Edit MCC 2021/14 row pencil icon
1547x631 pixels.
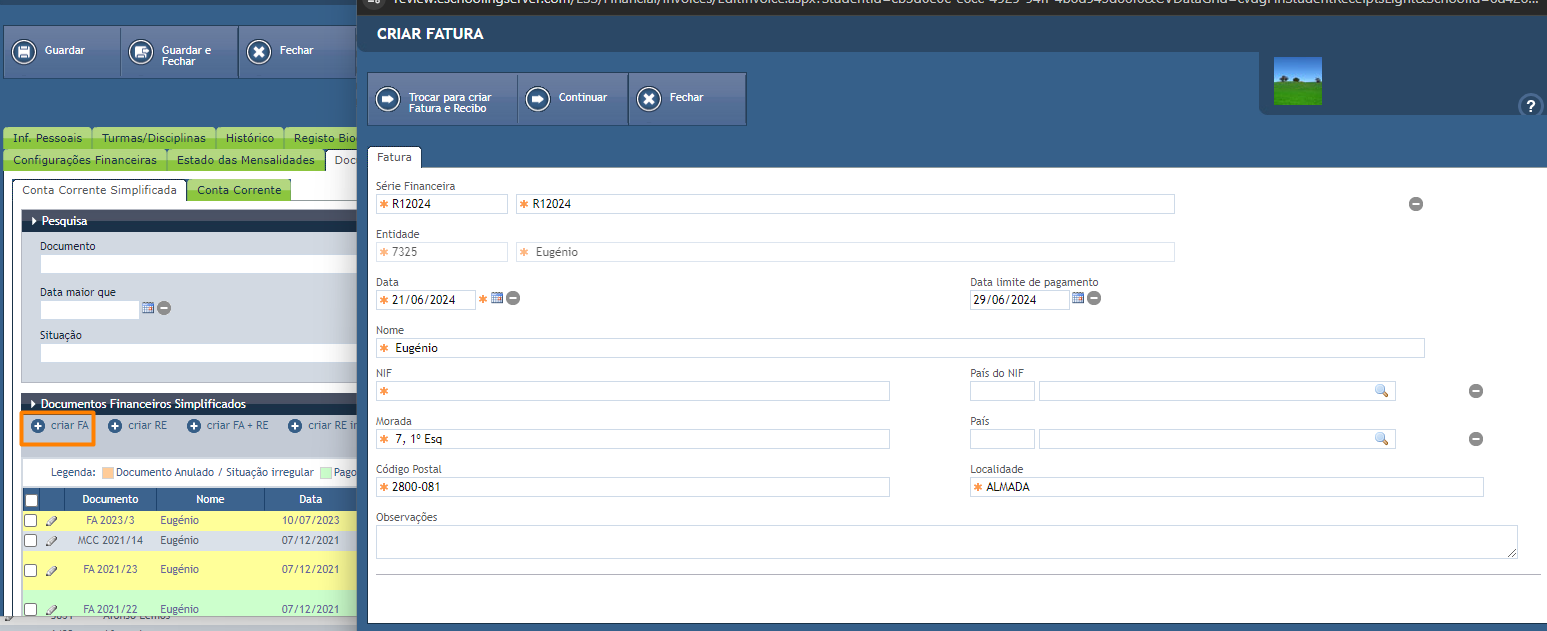click(x=52, y=541)
